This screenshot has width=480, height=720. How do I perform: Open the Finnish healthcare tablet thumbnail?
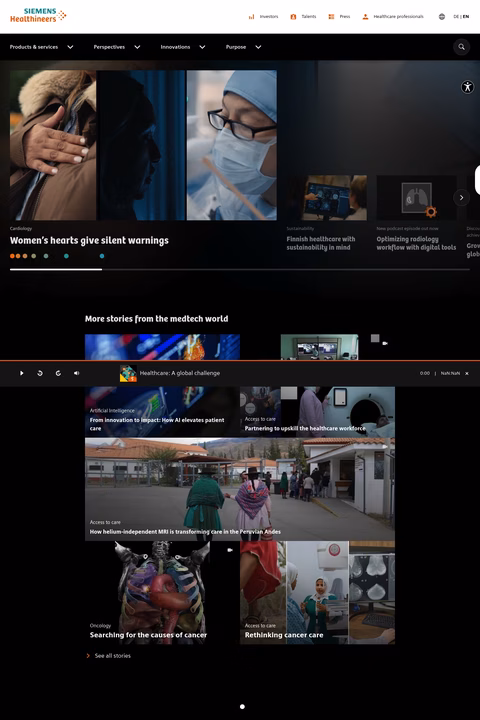[x=327, y=198]
